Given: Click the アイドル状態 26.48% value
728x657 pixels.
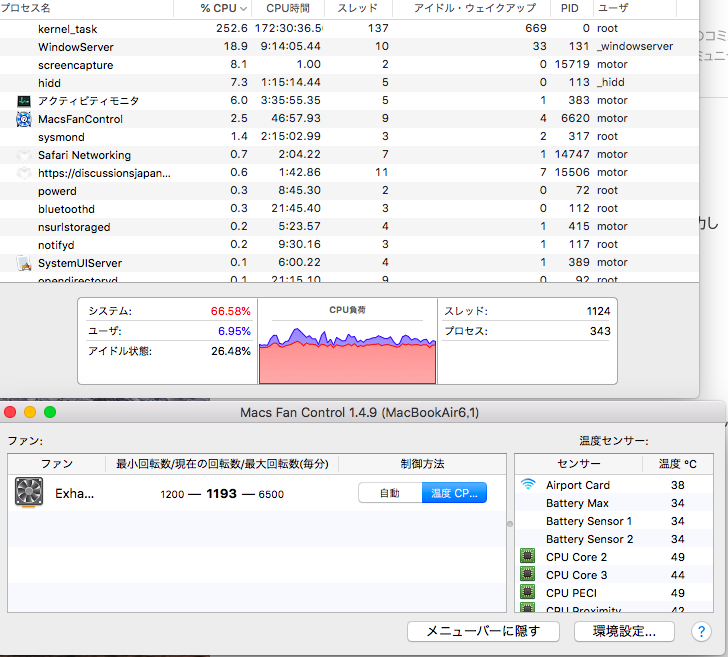Looking at the screenshot, I should [230, 351].
